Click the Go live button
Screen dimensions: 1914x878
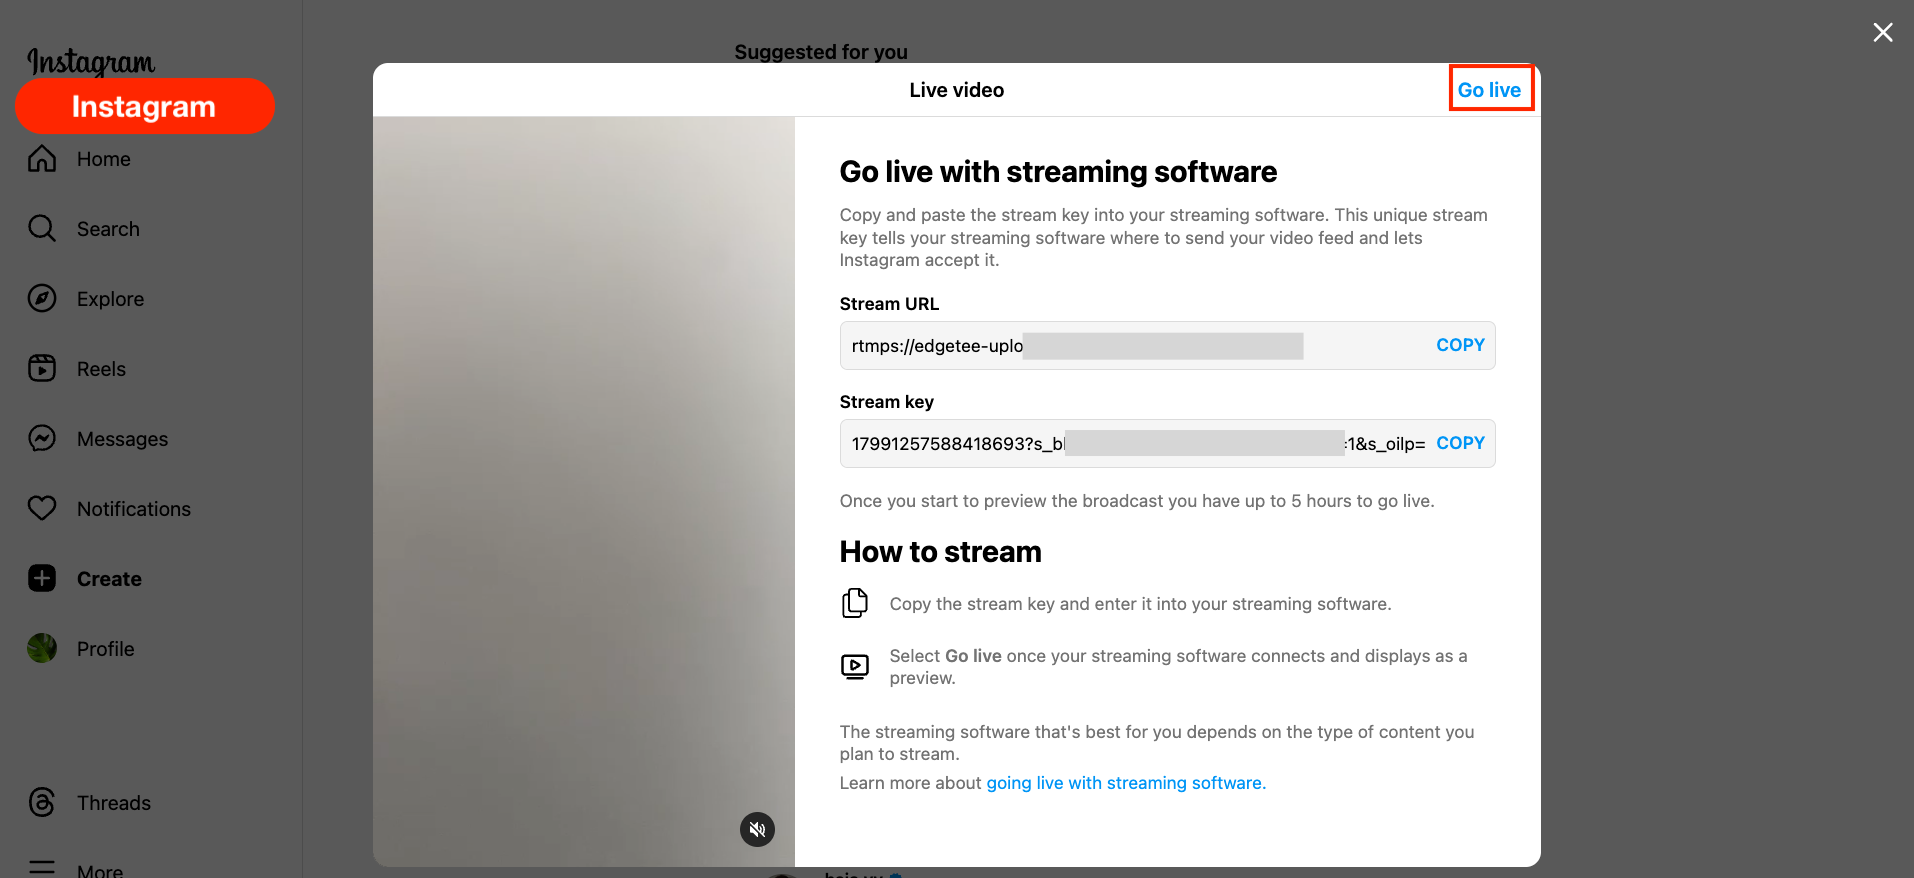(1489, 90)
